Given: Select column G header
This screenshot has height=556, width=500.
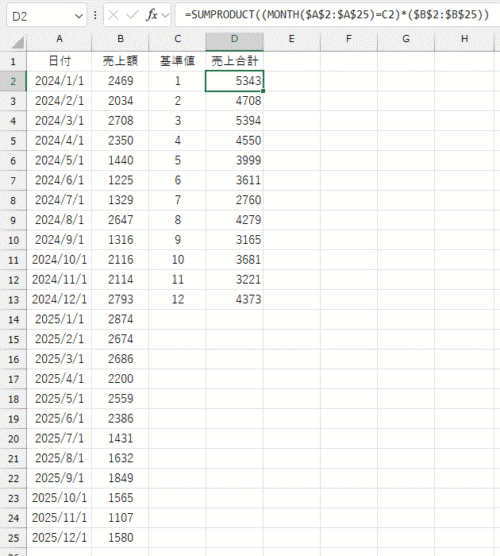Looking at the screenshot, I should tap(406, 39).
